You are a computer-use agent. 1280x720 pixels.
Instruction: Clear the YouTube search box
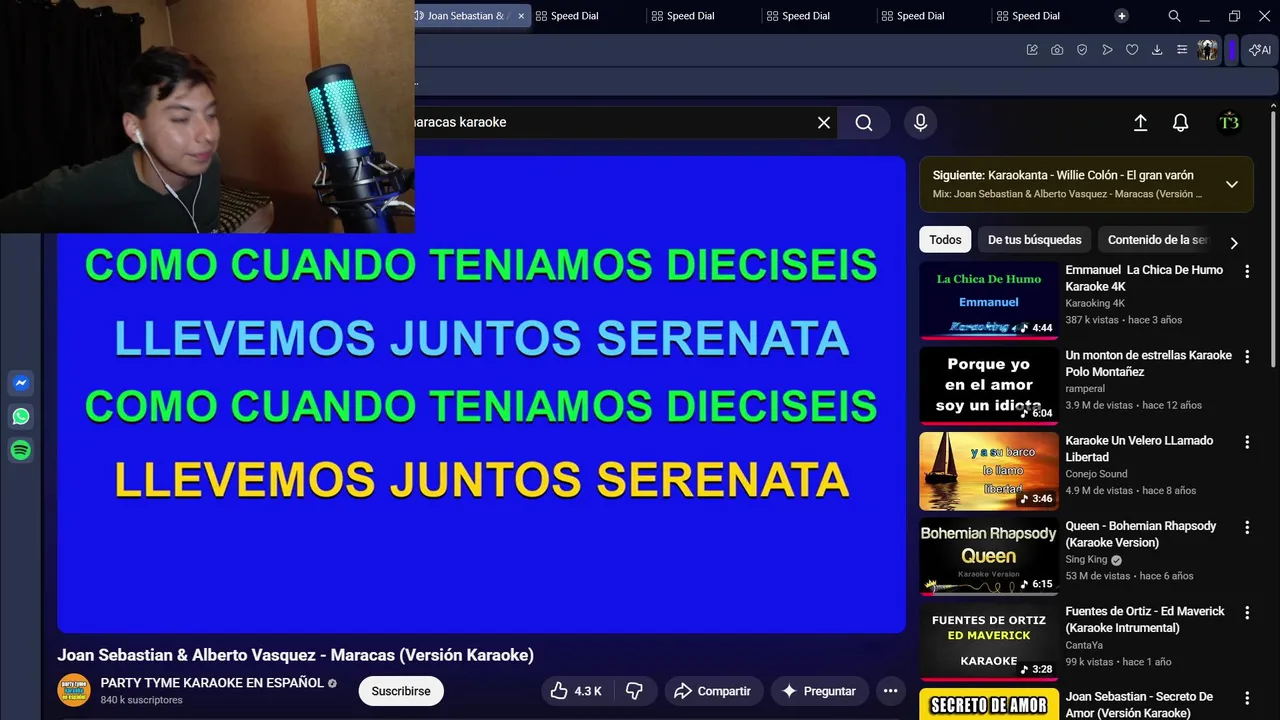click(x=824, y=122)
